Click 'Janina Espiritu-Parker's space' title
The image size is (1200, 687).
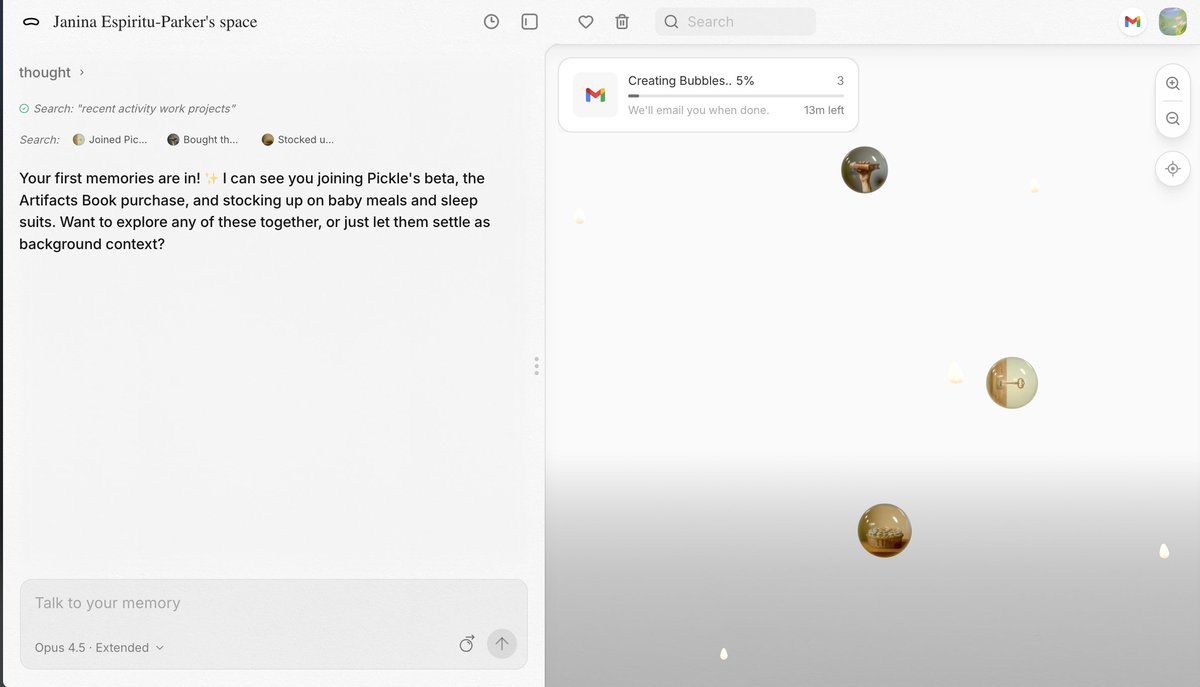point(155,22)
